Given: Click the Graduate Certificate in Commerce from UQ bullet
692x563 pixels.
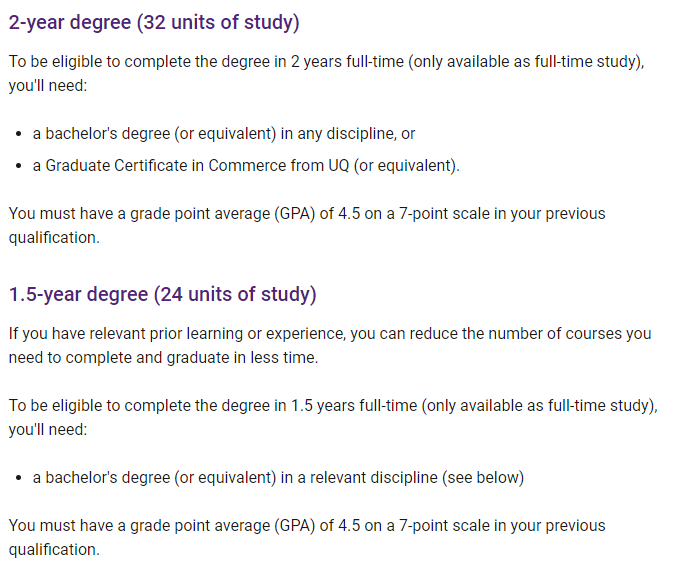Looking at the screenshot, I should pyautogui.click(x=246, y=165).
